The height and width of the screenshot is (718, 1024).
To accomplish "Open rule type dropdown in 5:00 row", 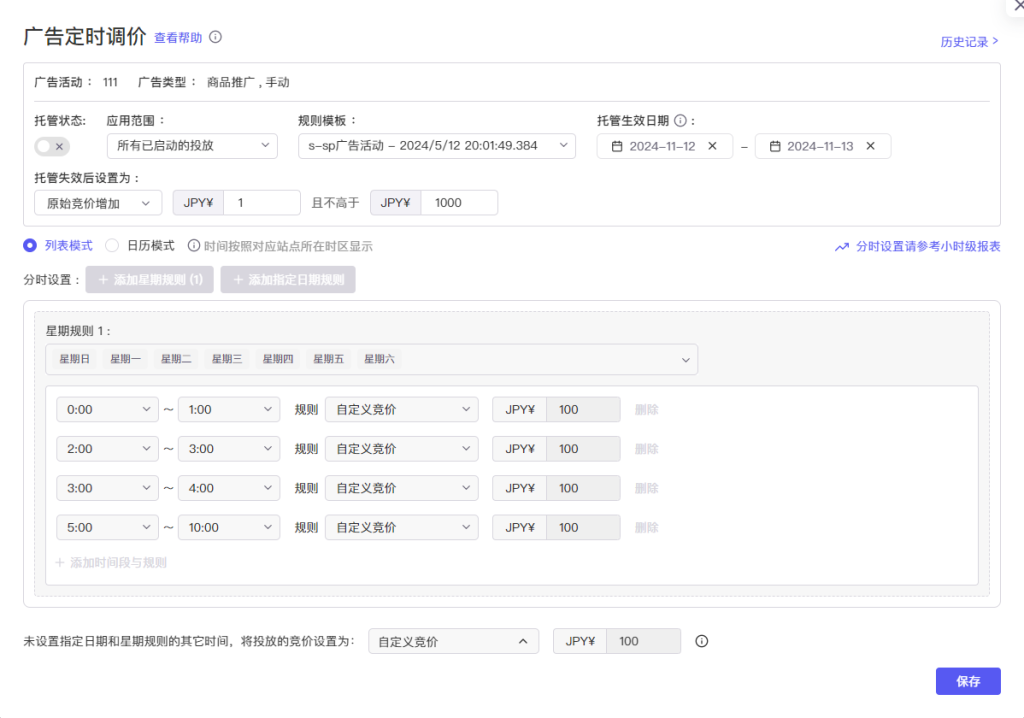I will (402, 527).
